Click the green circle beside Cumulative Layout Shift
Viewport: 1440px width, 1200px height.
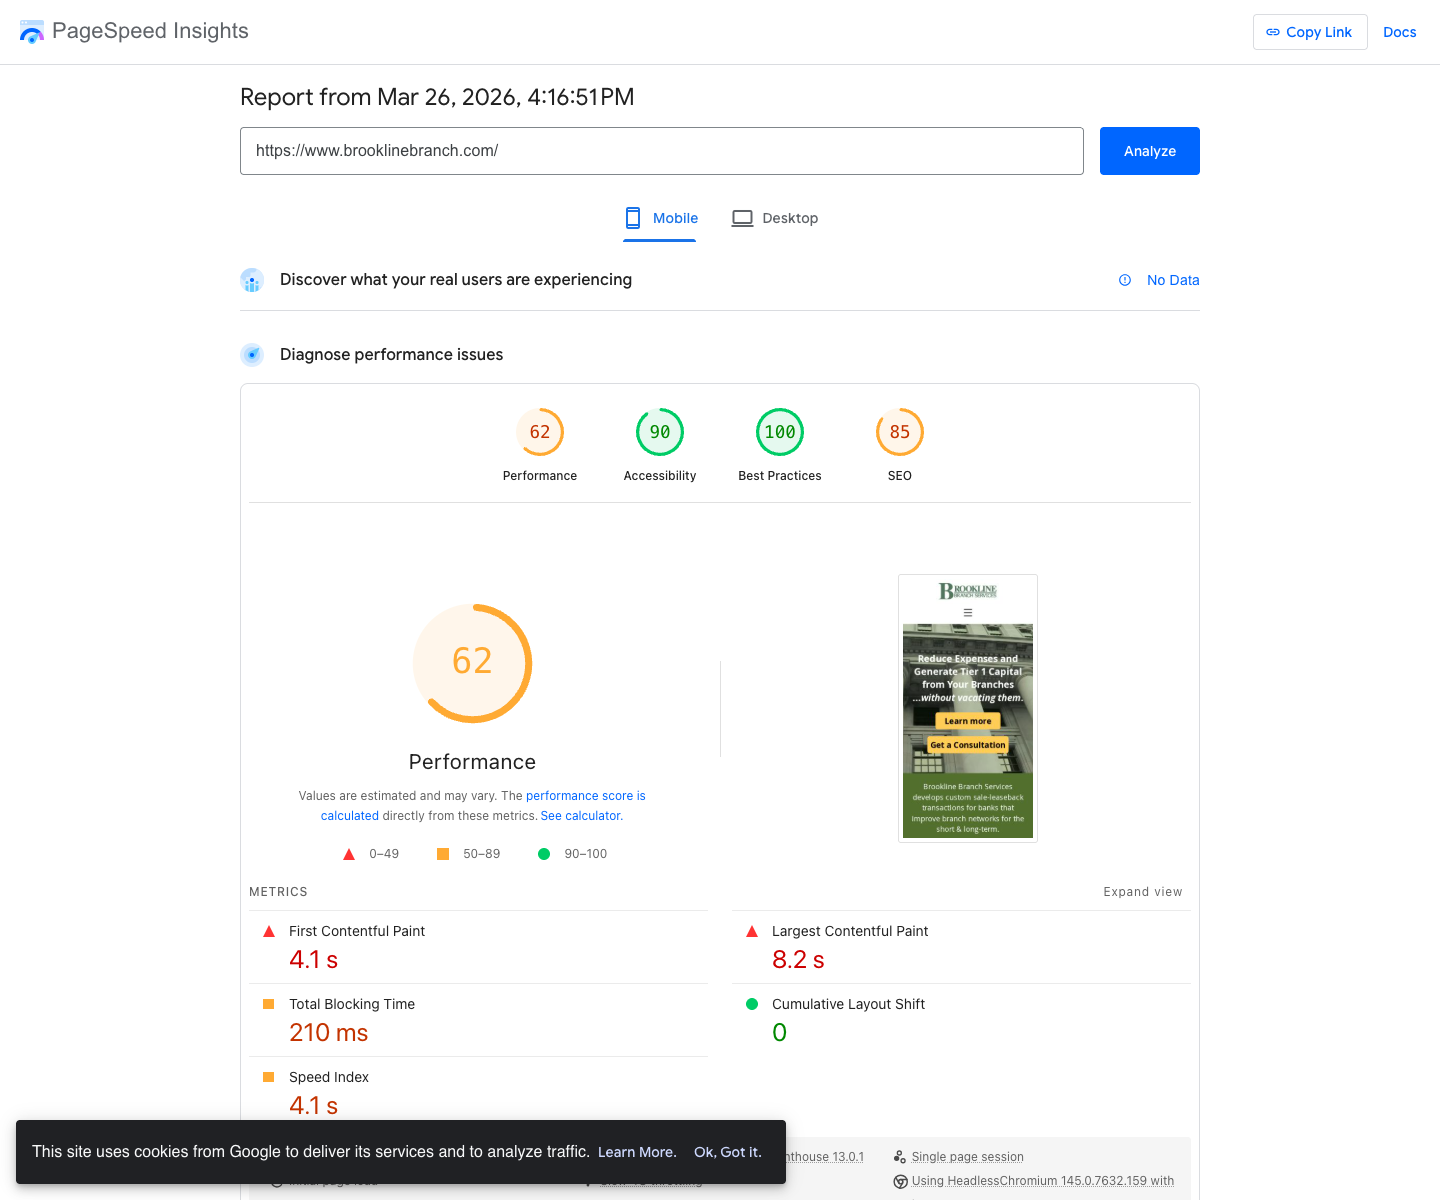(x=752, y=1004)
